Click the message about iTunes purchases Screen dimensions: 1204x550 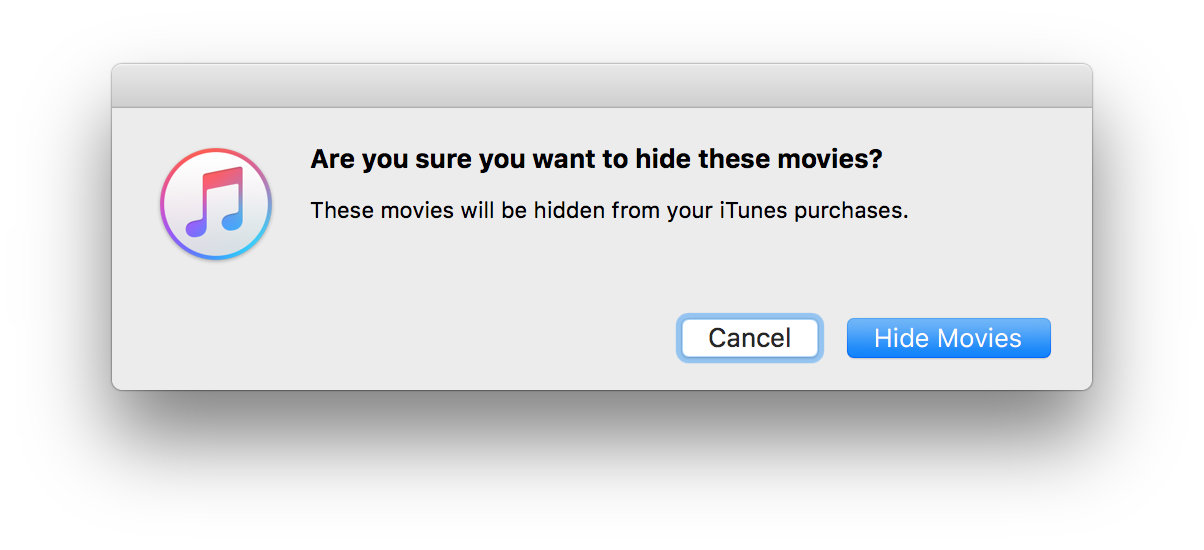point(609,211)
